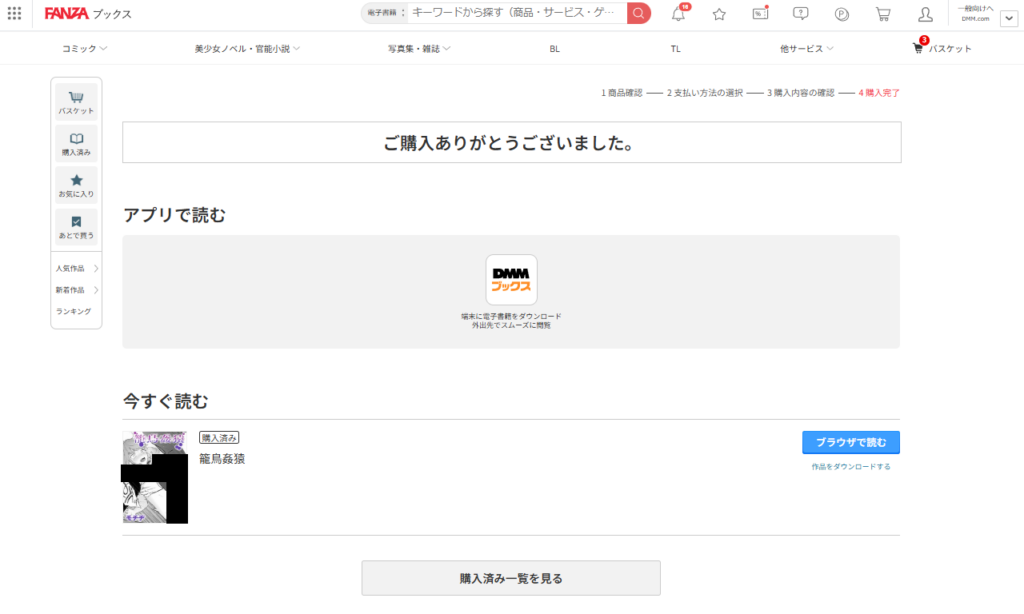
Task: Open sidebar バスケット cart icon
Action: (x=76, y=102)
